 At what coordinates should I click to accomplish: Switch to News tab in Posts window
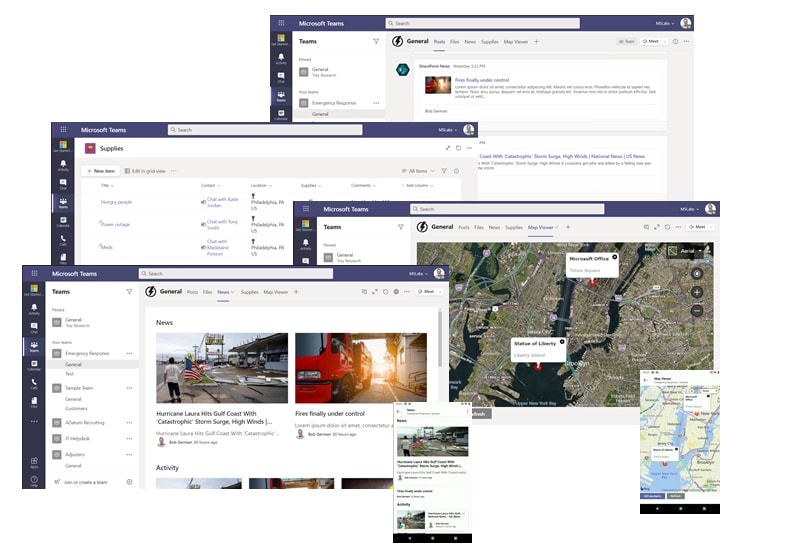tap(470, 42)
